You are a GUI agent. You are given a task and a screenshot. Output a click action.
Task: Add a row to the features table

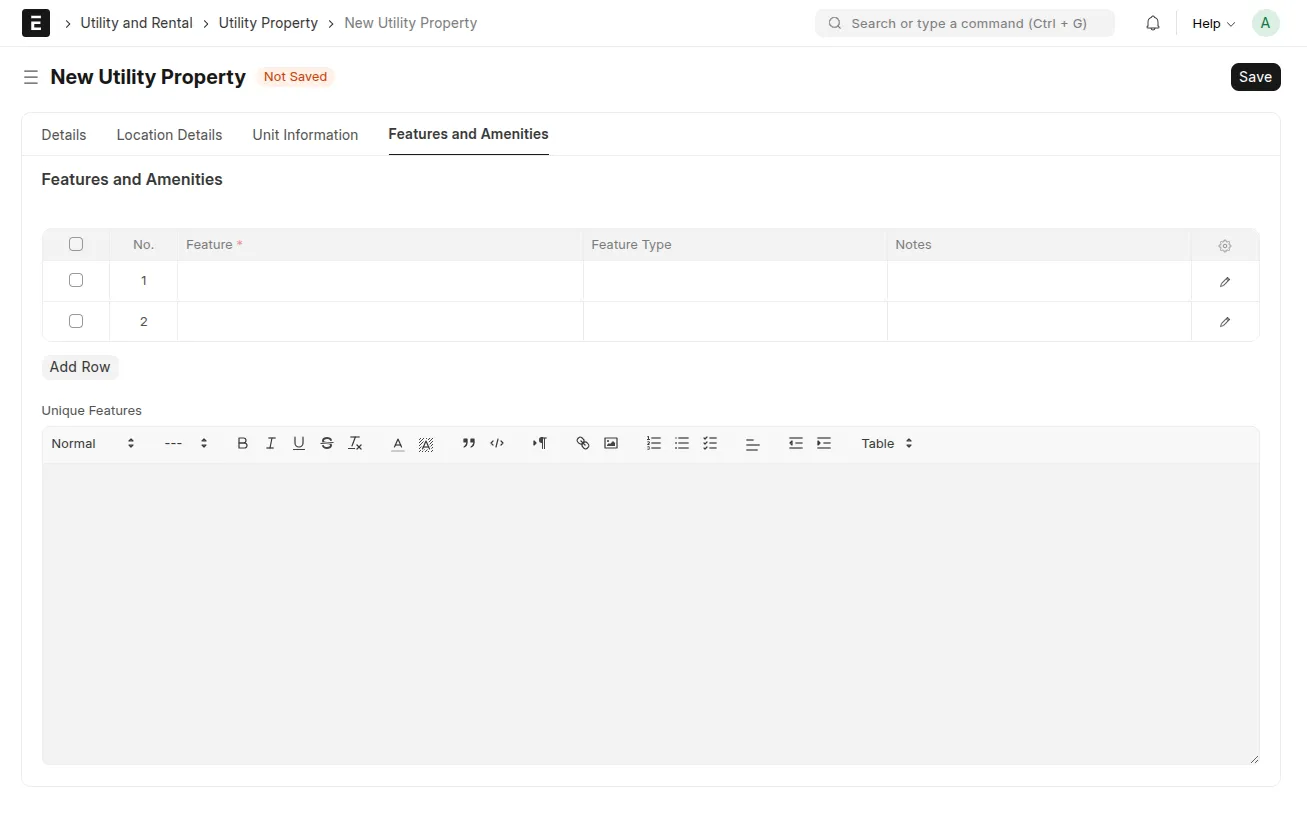tap(80, 367)
